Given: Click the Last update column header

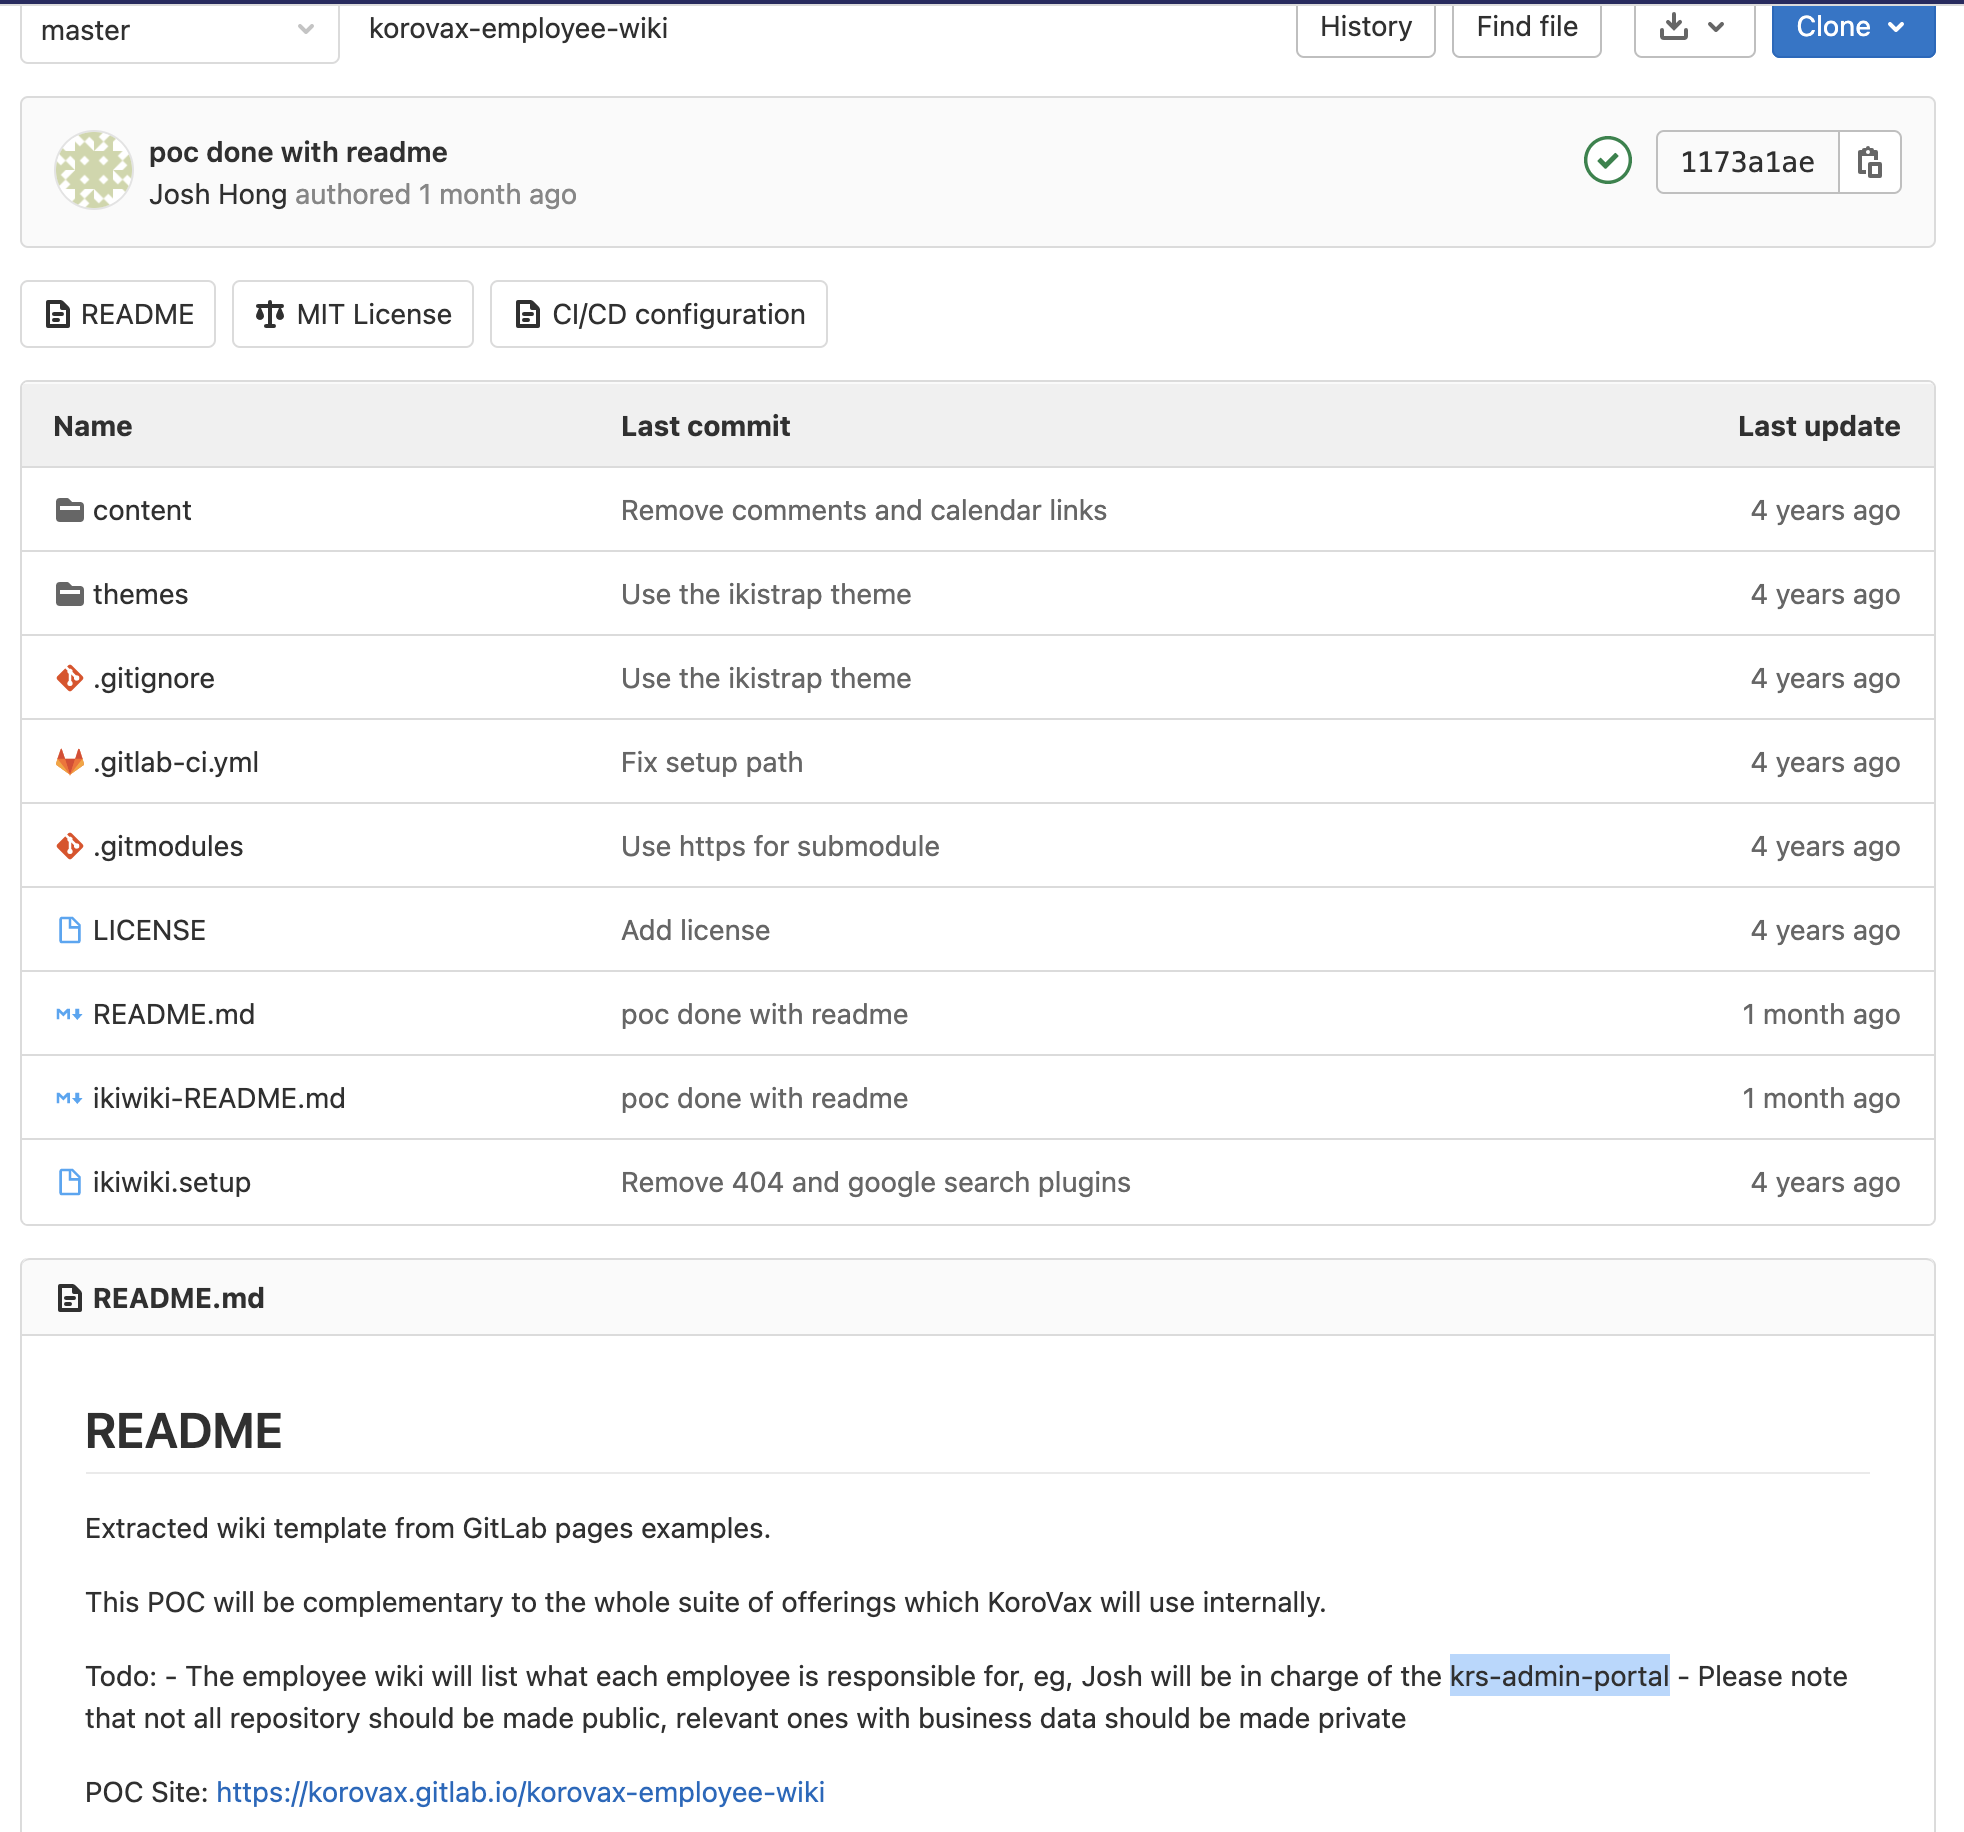Looking at the screenshot, I should tap(1819, 426).
